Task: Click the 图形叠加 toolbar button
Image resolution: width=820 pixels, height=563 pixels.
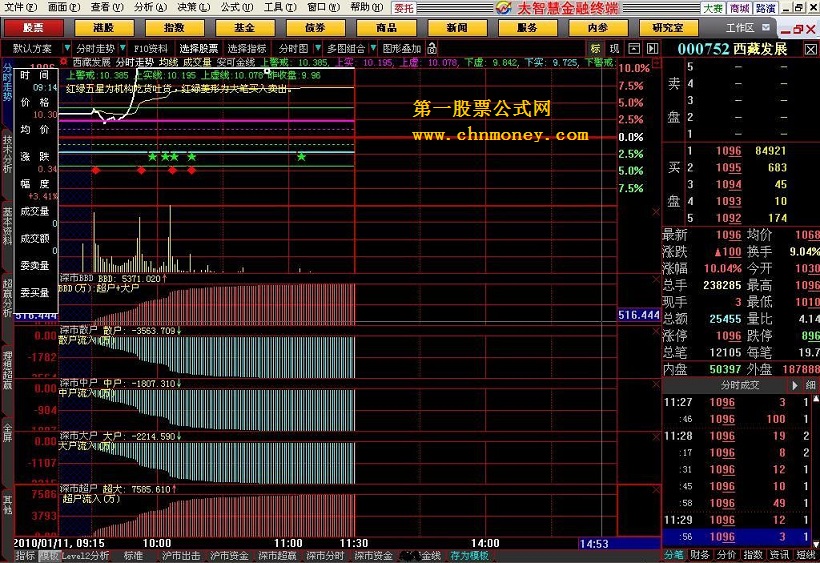Action: [x=402, y=49]
